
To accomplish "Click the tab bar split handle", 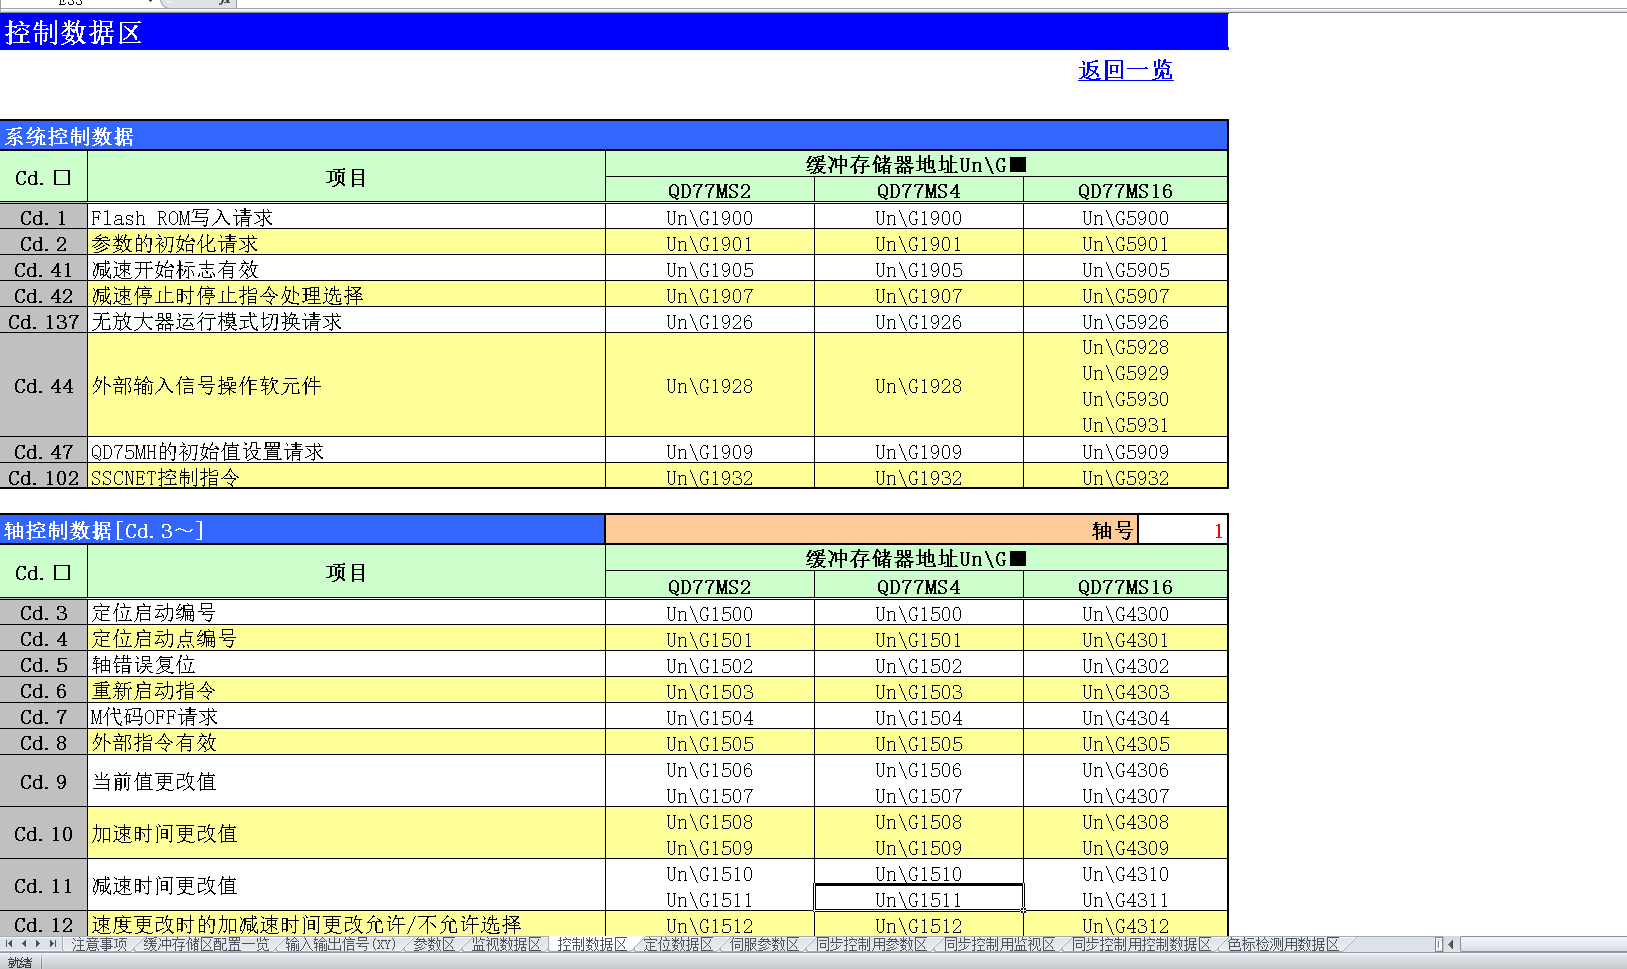I will 1438,944.
